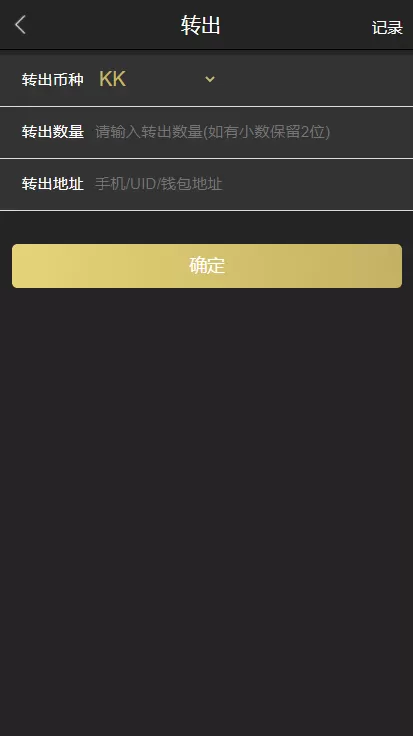Click the 转出数量 label
The height and width of the screenshot is (736, 413).
point(53,132)
